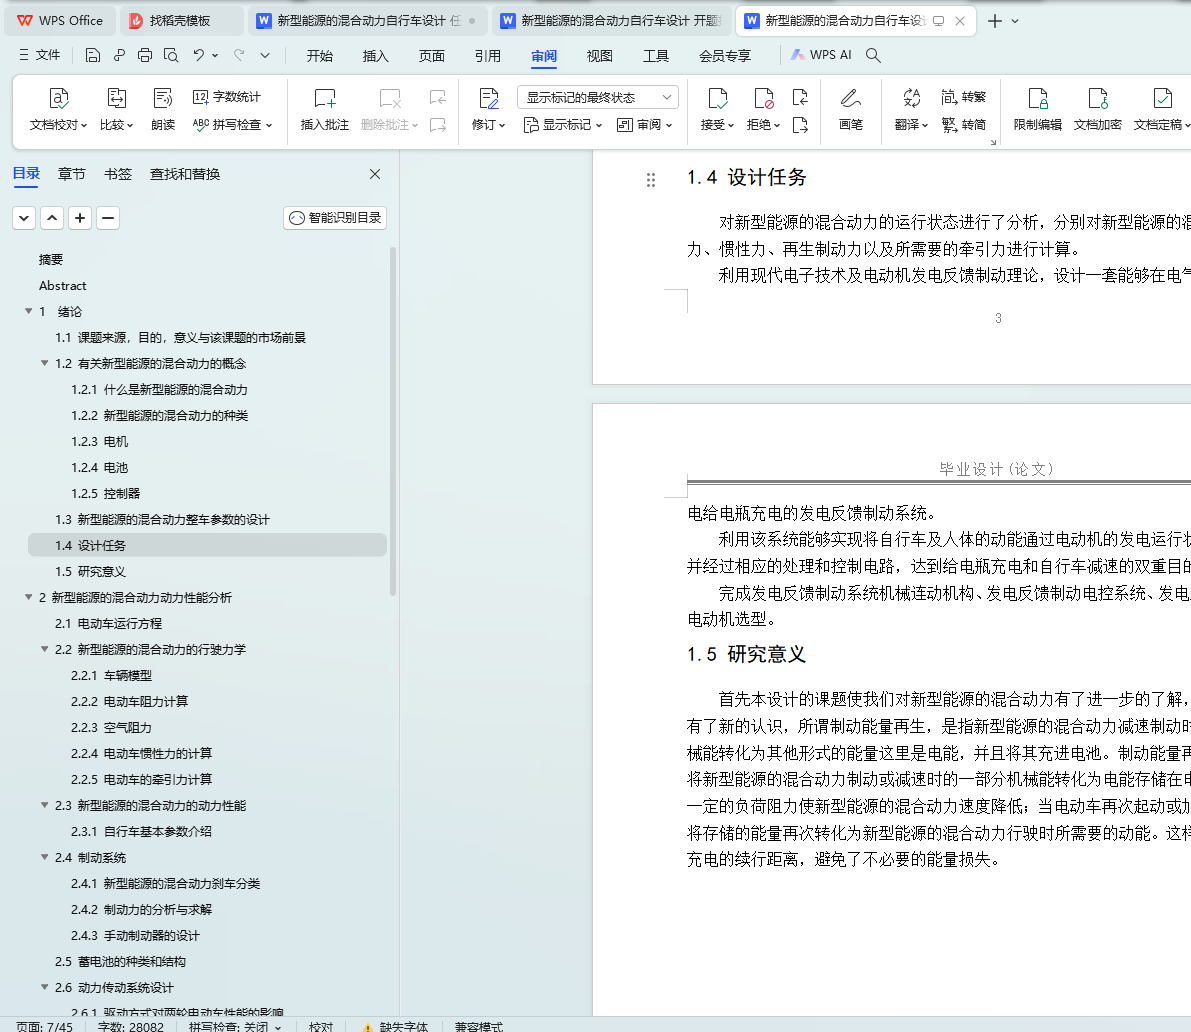Open the quick access toolbar customize chevron
The image size is (1191, 1032).
[265, 55]
